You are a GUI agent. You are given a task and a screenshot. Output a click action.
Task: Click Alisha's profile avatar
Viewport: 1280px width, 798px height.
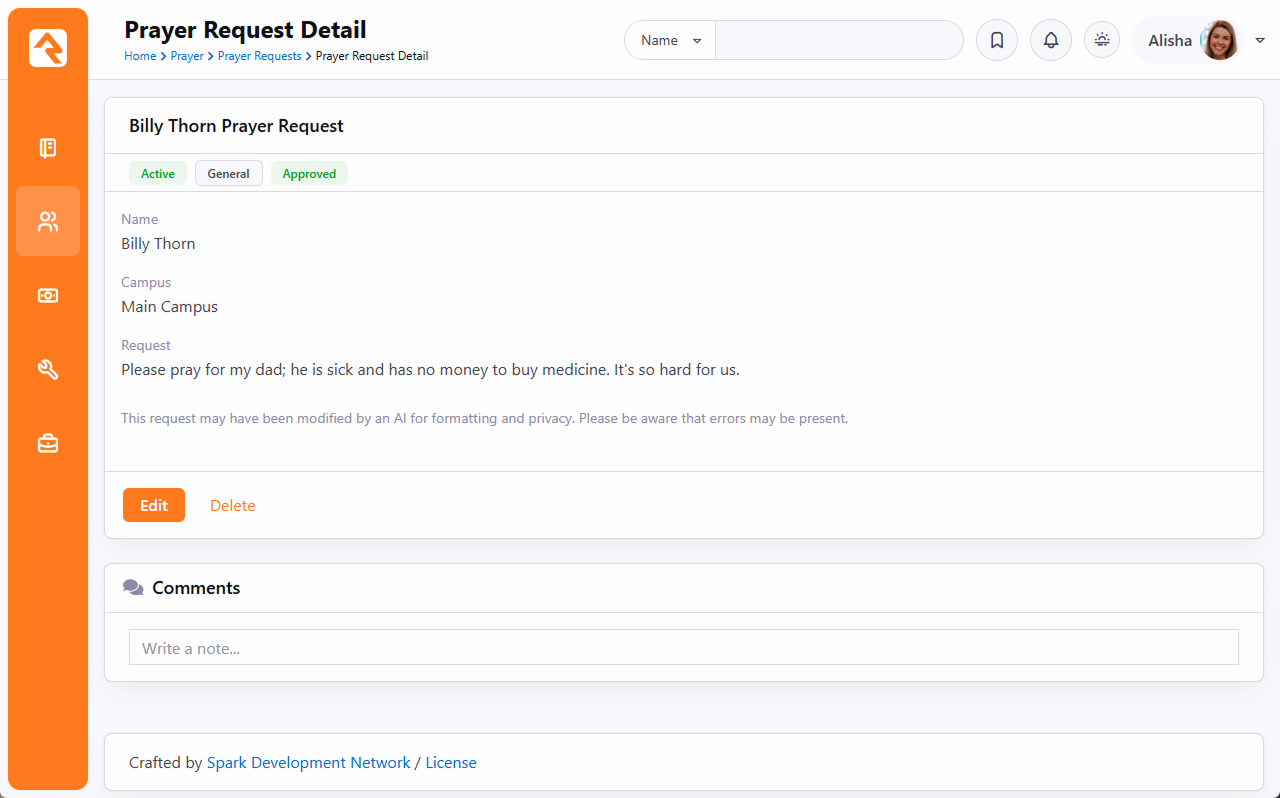pos(1219,41)
